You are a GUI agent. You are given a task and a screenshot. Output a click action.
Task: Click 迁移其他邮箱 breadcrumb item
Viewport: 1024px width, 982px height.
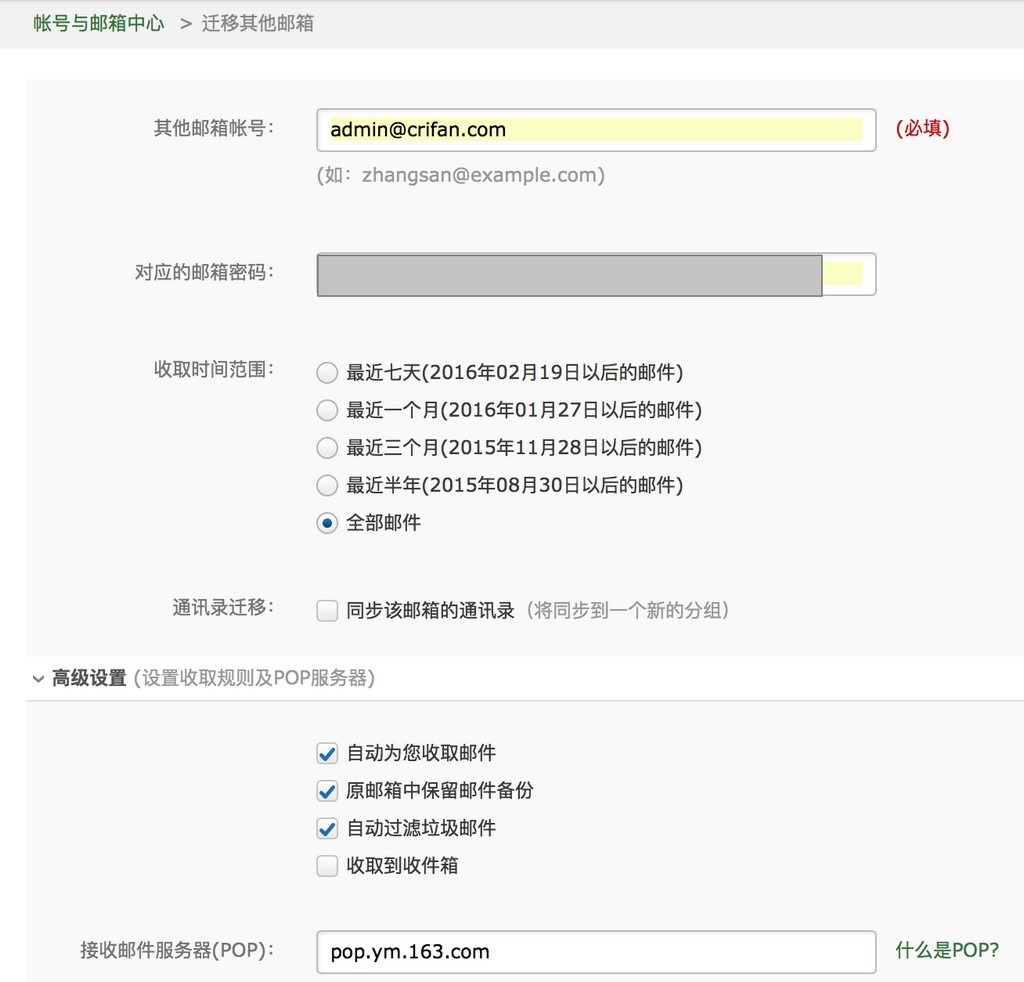click(258, 22)
